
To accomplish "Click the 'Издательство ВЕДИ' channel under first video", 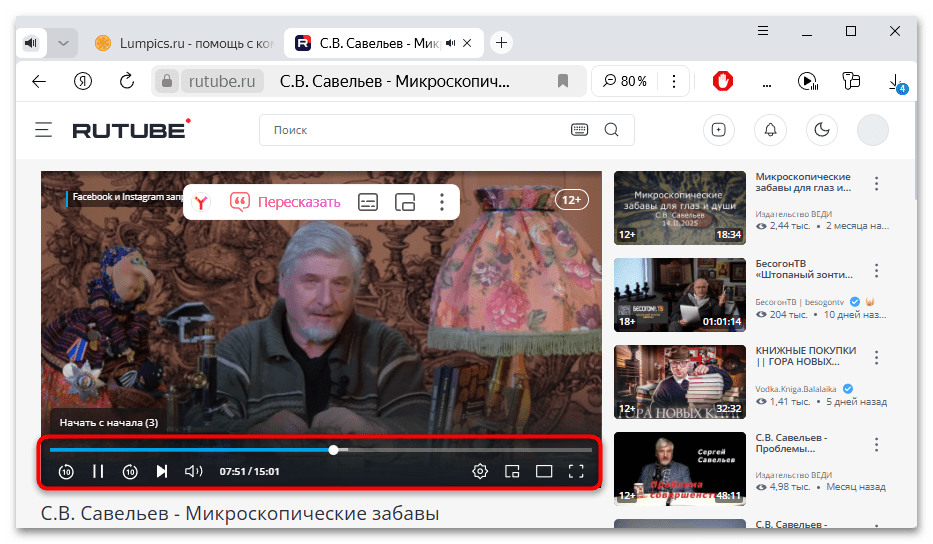I will (794, 214).
